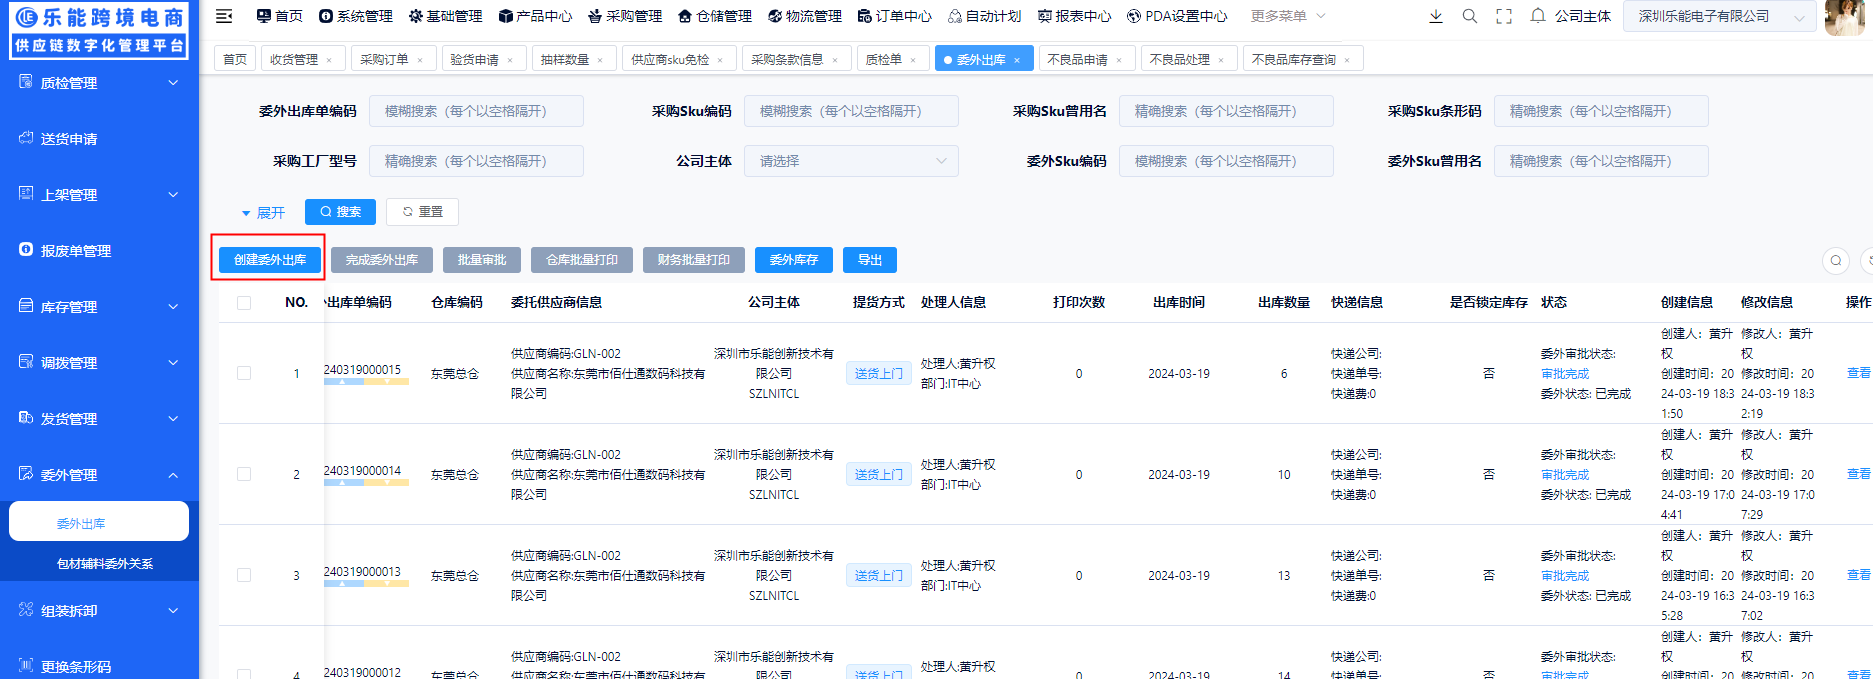Screen dimensions: 1873x679
Task: Close the 质检单 tab
Action: tap(913, 60)
